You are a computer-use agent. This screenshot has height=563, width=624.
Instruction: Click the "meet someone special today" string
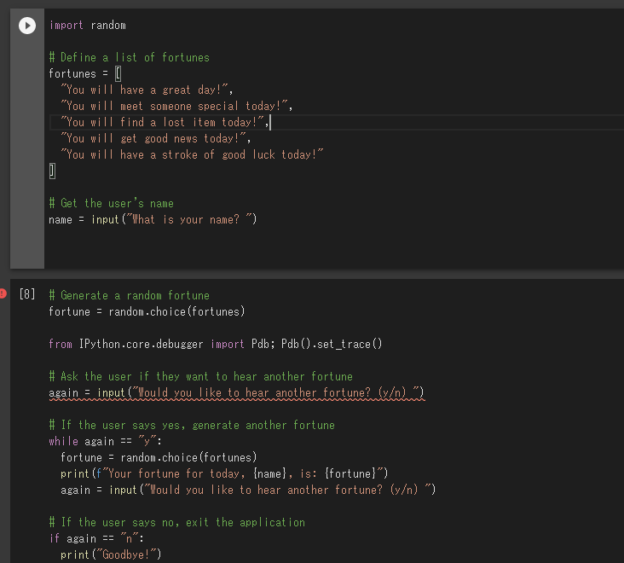click(177, 106)
